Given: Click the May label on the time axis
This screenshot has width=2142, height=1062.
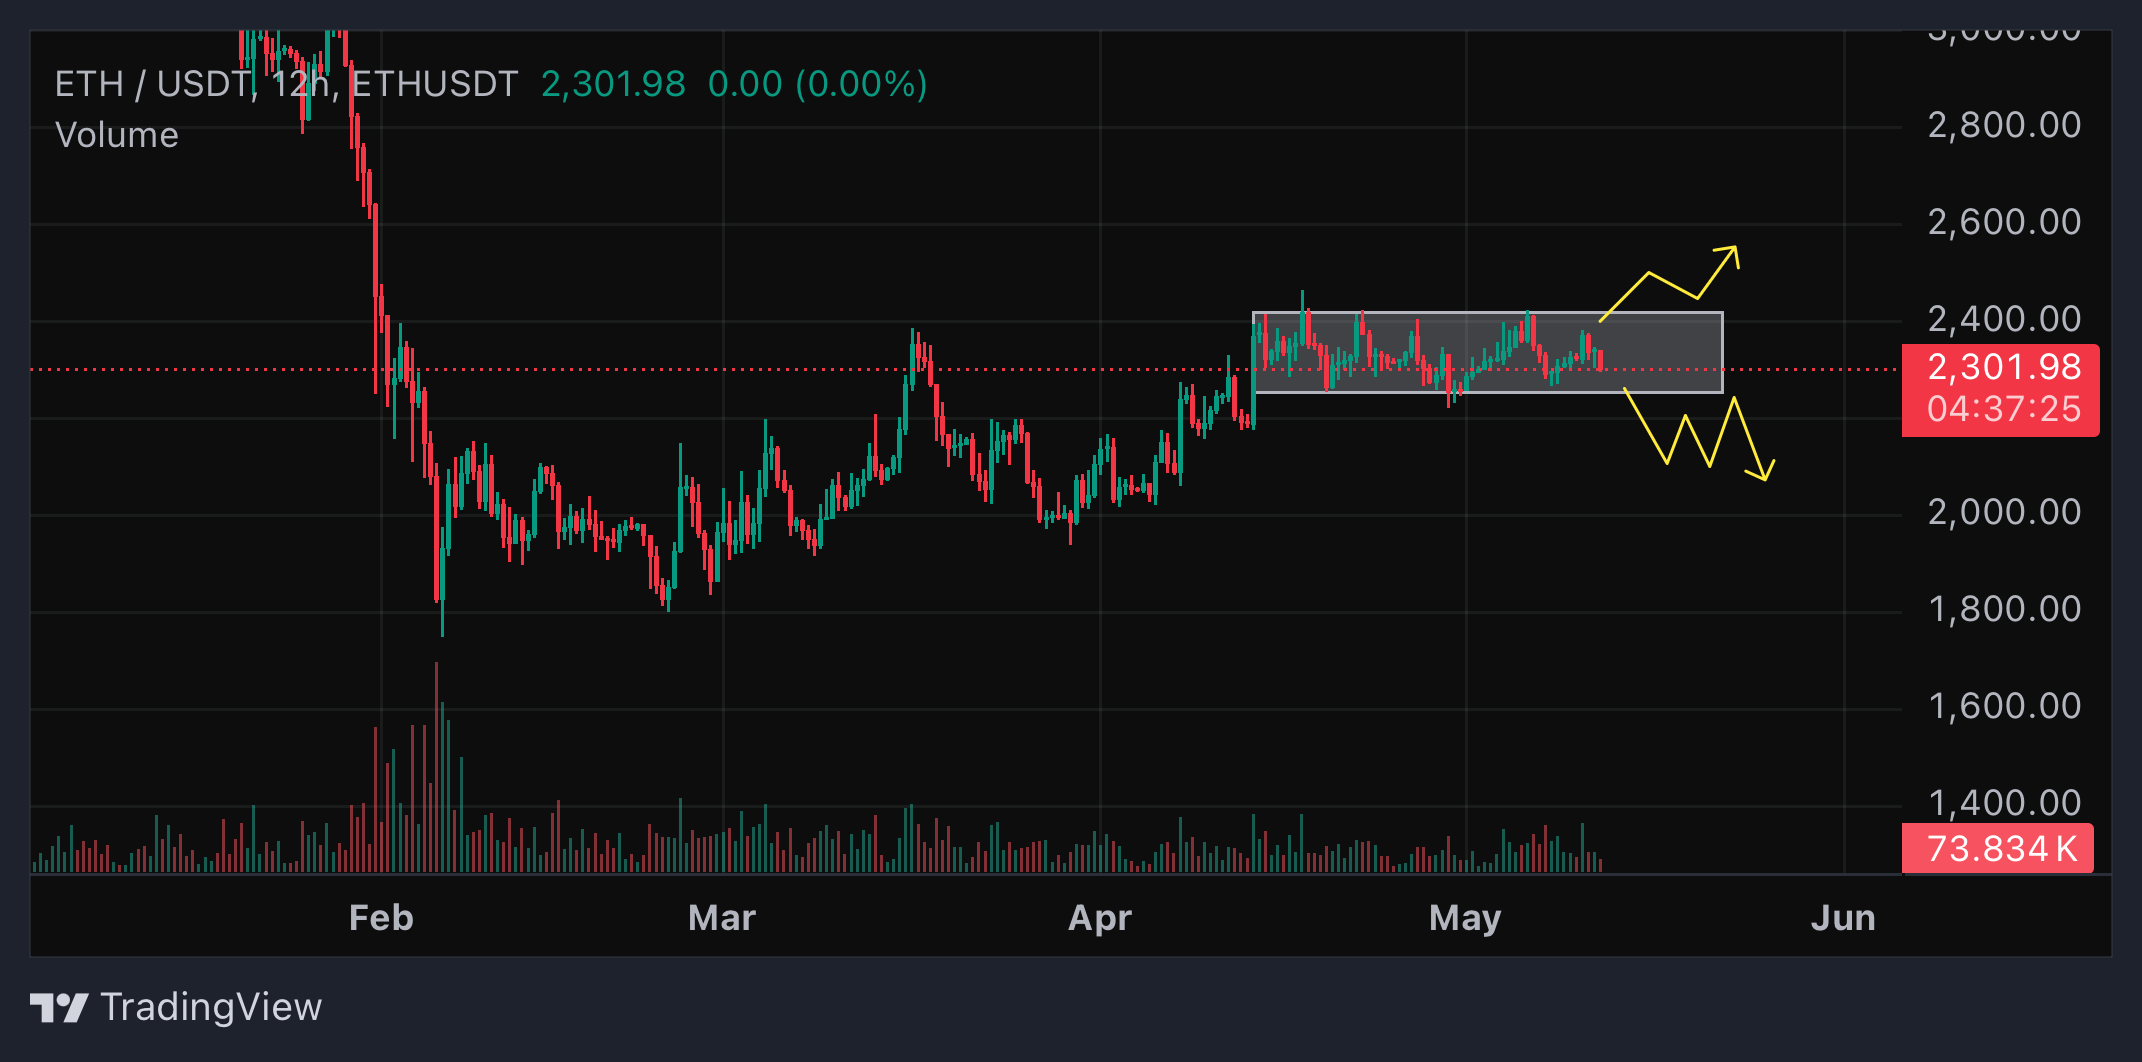Looking at the screenshot, I should coord(1465,918).
